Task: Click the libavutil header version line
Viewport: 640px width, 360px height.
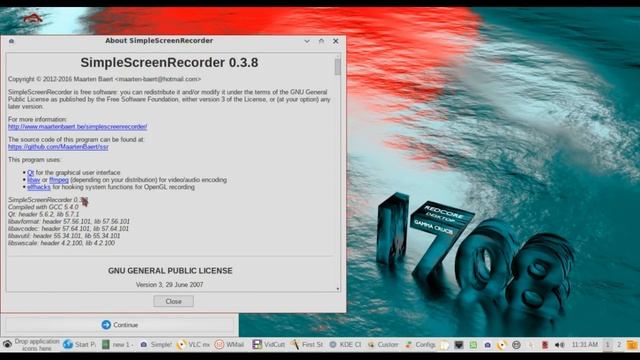Action: click(x=64, y=236)
